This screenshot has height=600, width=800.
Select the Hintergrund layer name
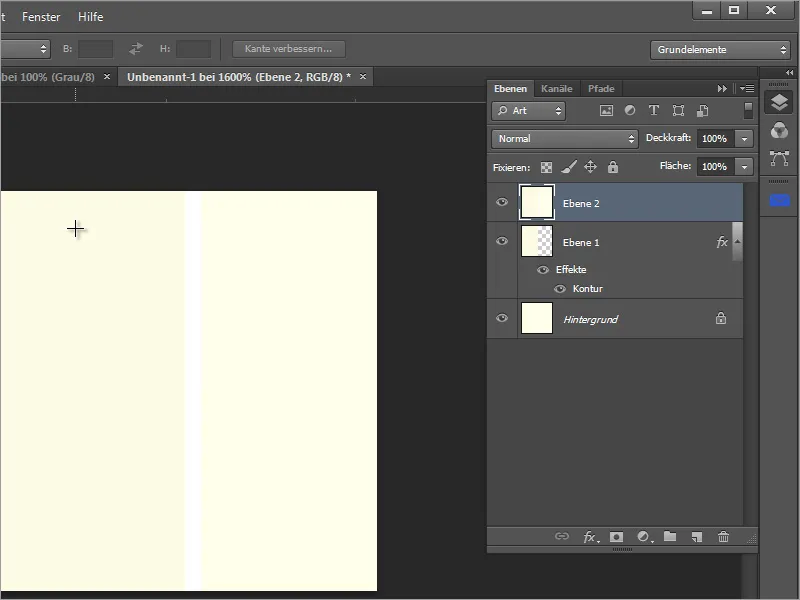tap(590, 319)
